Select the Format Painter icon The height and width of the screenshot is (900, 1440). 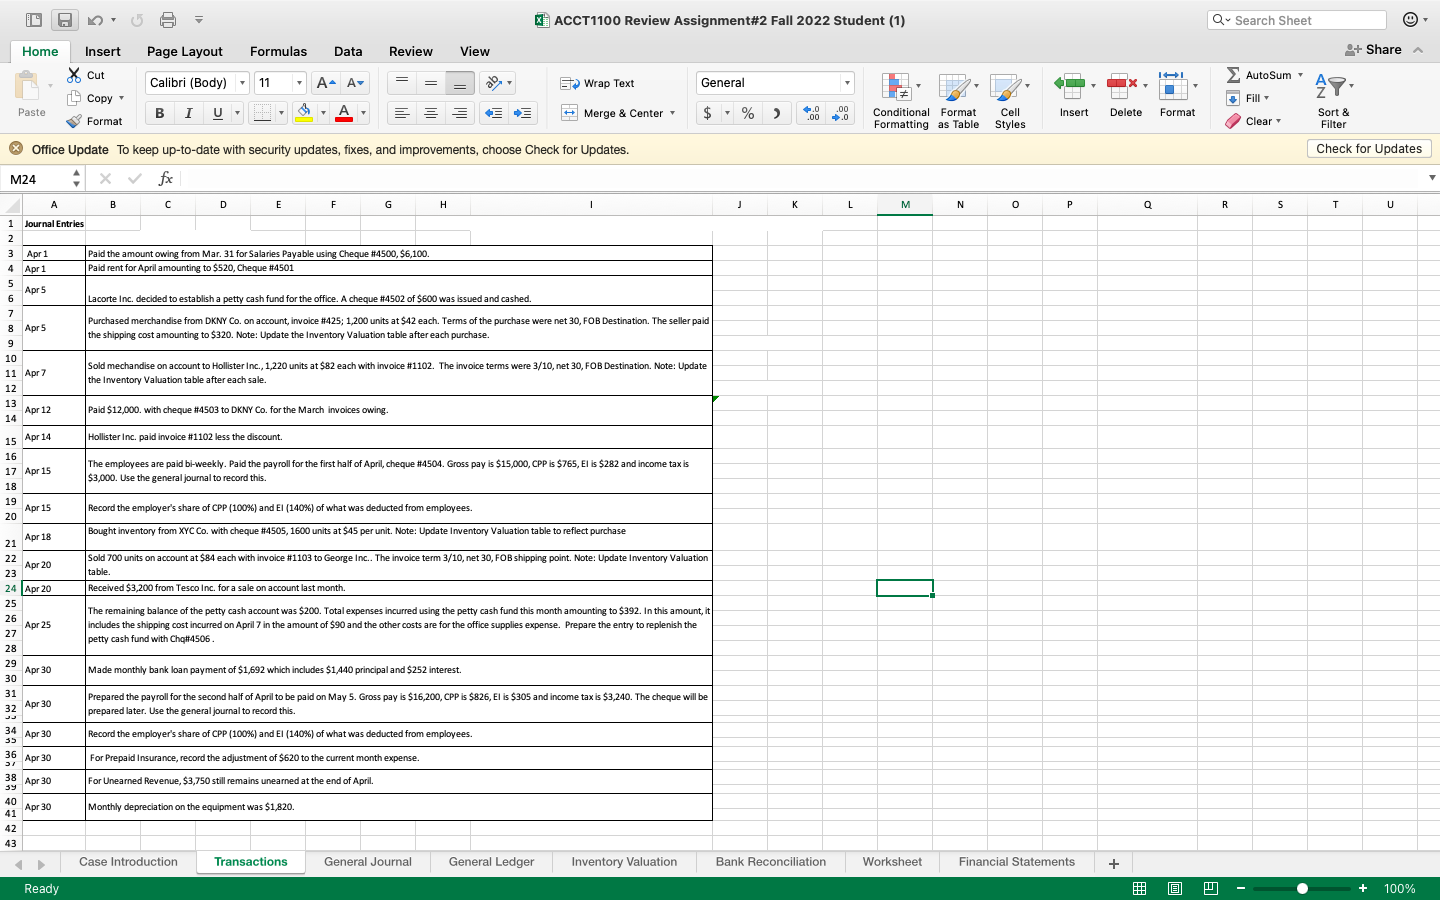74,121
